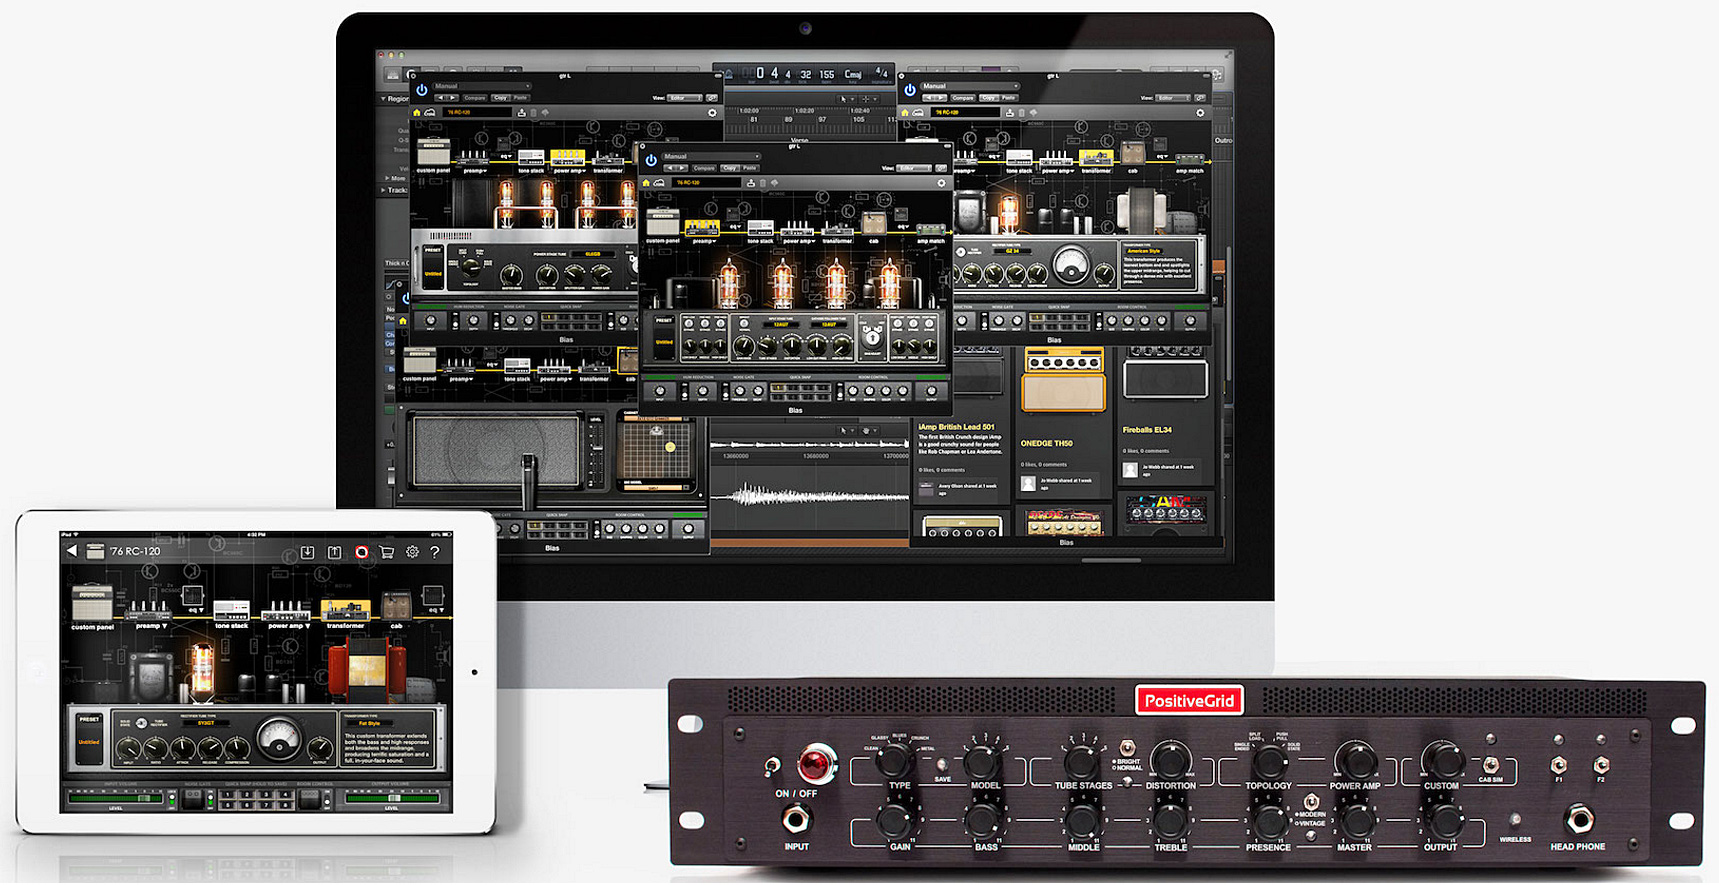Adjust the output volume level slider on iPad
The width and height of the screenshot is (1719, 885).
(x=393, y=798)
